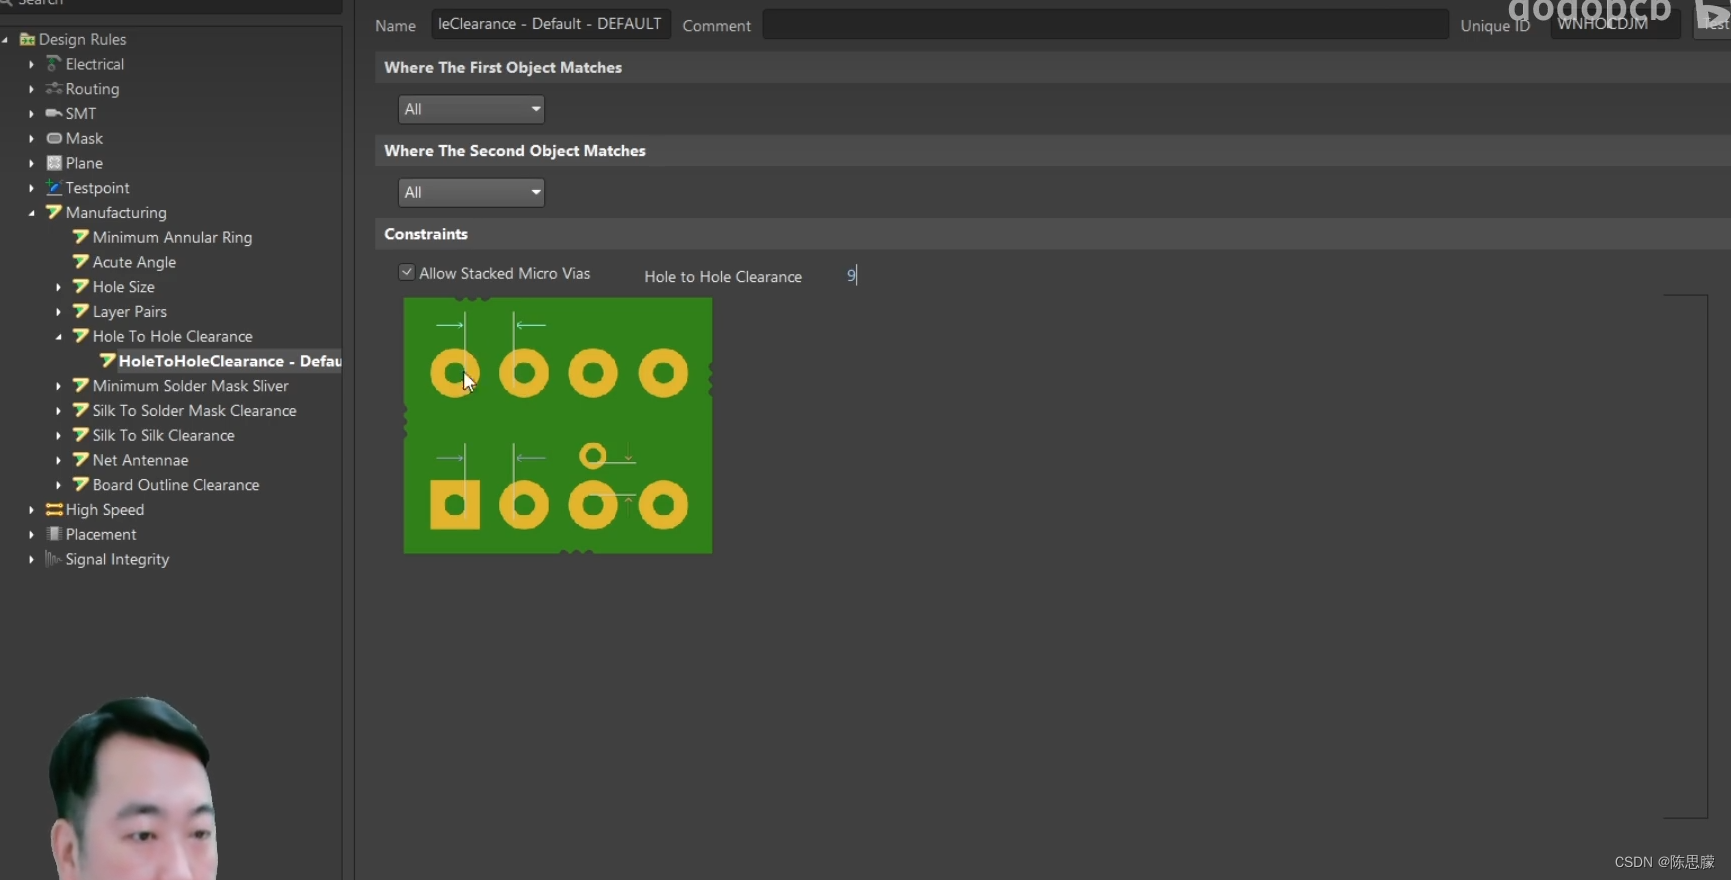Expand the SMT rules node

[x=31, y=114]
